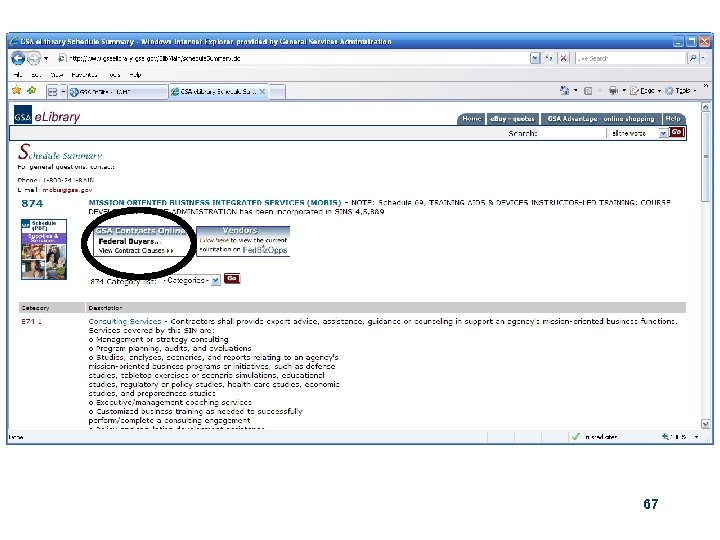The width and height of the screenshot is (720, 540).
Task: Click the page icon beside the URL
Action: click(x=62, y=58)
